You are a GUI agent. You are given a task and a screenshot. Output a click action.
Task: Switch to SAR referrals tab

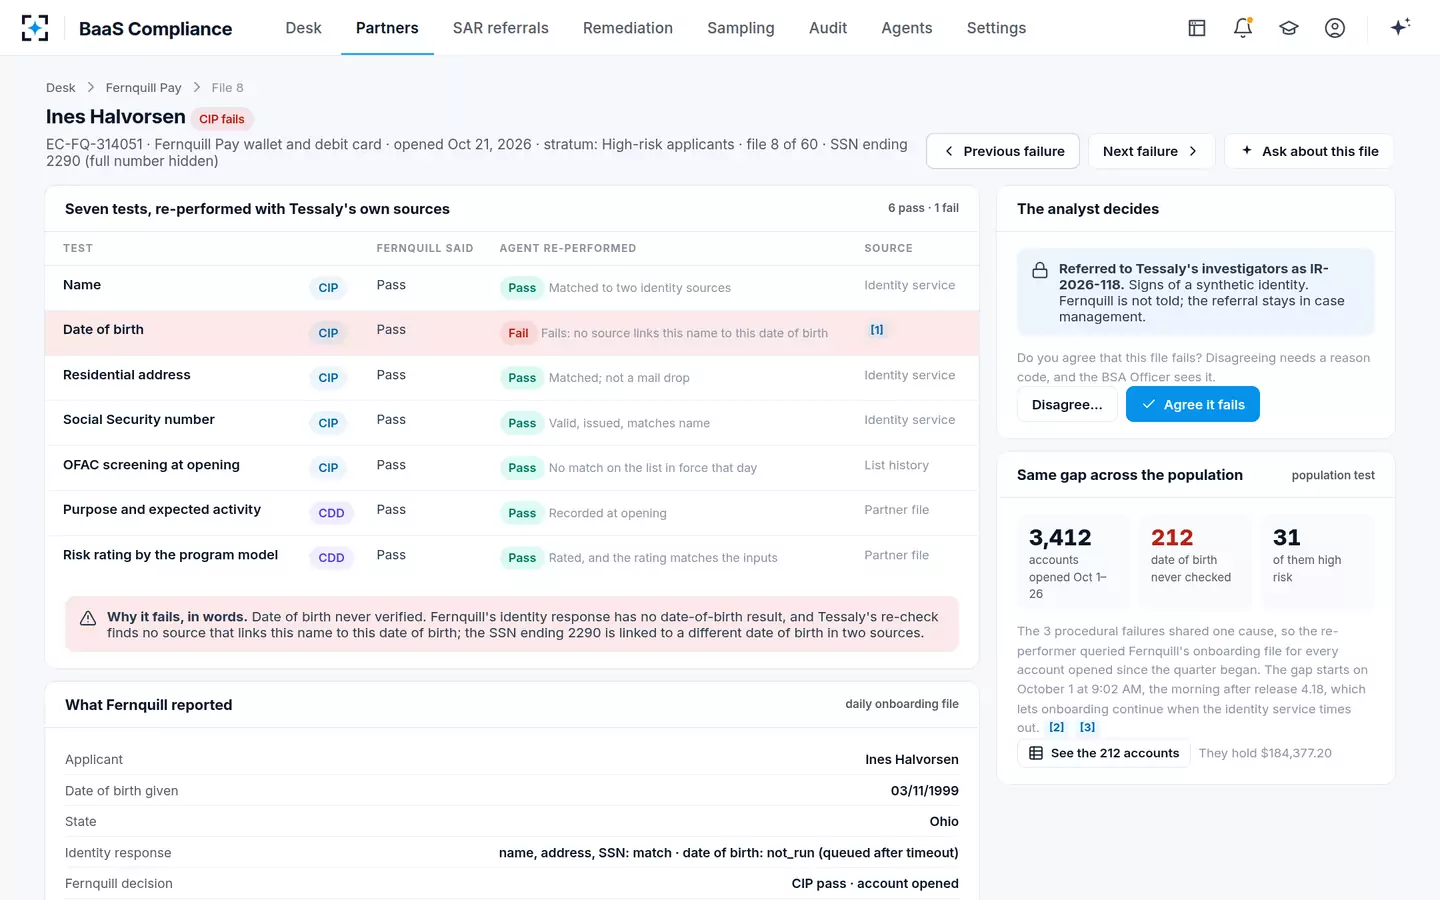500,28
